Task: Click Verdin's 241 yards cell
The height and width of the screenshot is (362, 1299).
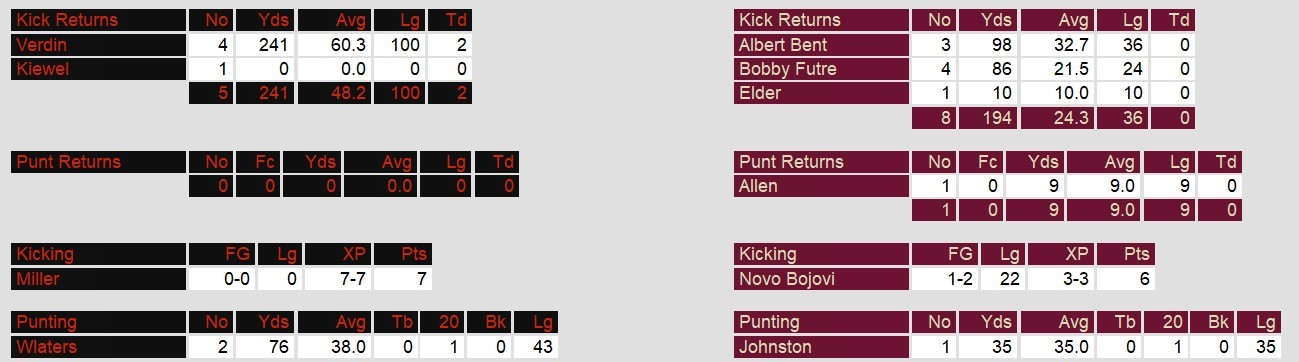Action: click(x=265, y=45)
